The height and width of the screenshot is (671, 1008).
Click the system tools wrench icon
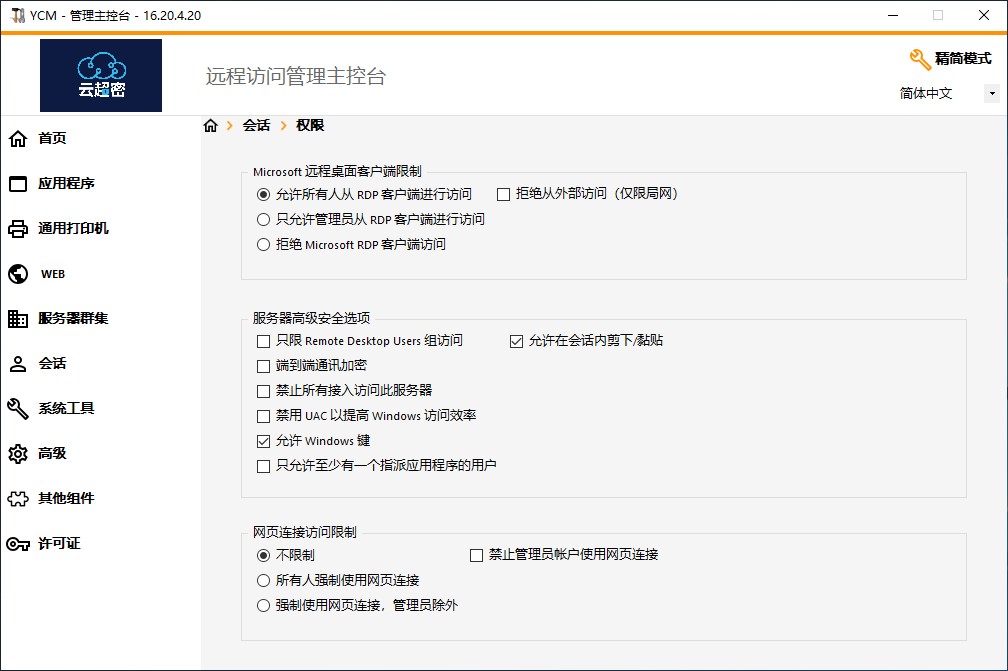(18, 409)
